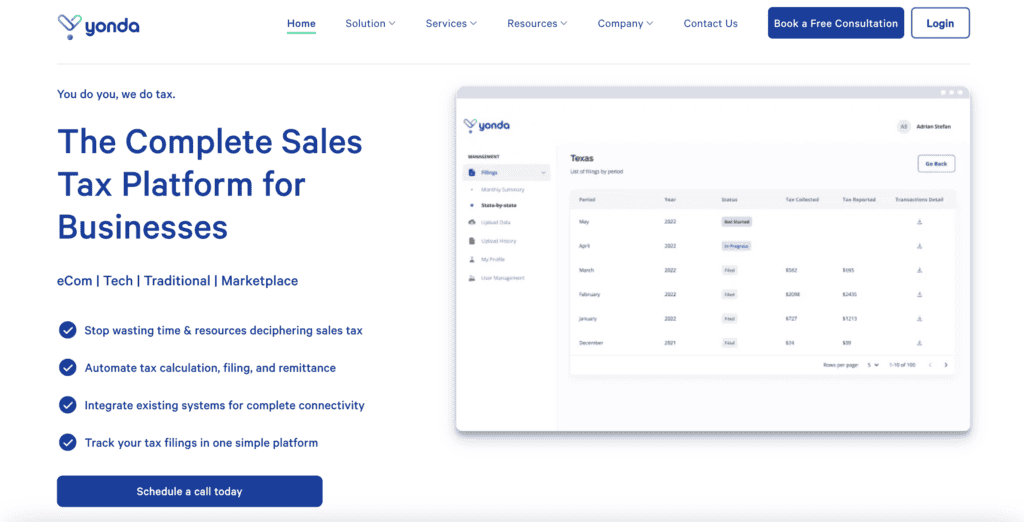The width and height of the screenshot is (1024, 522).
Task: Click the checkmark beside "Automate tax calculation"
Action: click(x=68, y=367)
